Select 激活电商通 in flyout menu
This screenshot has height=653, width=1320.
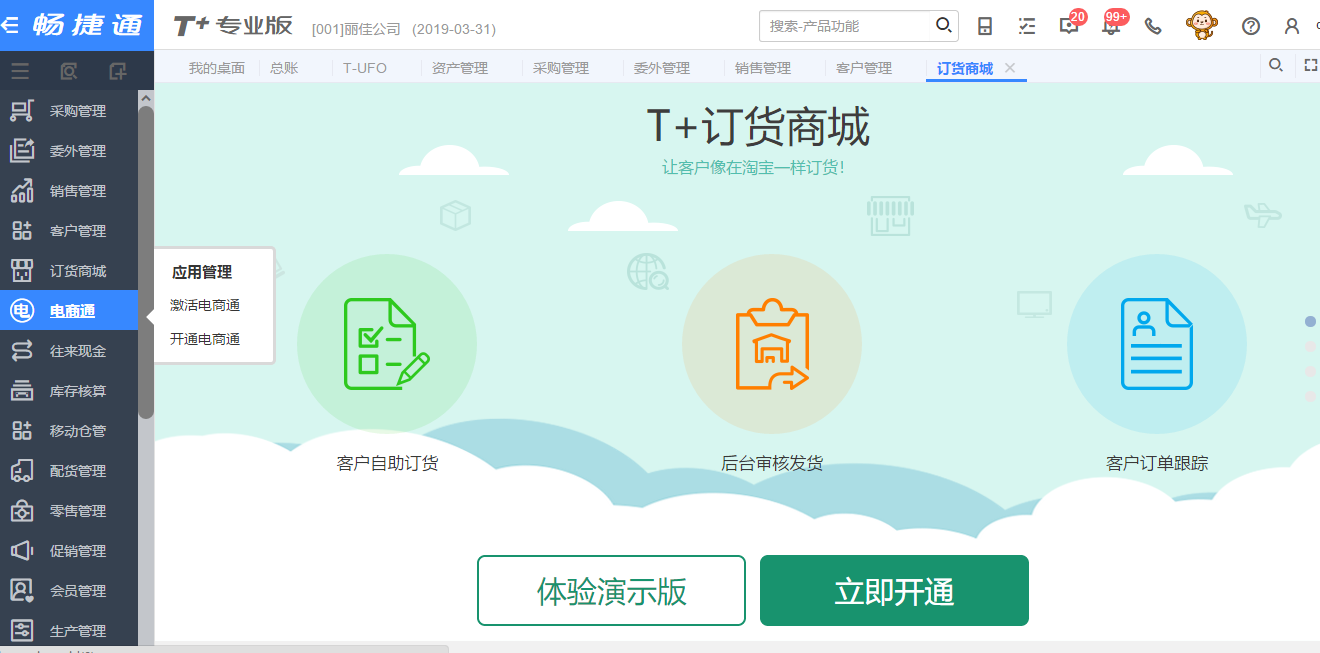click(205, 306)
